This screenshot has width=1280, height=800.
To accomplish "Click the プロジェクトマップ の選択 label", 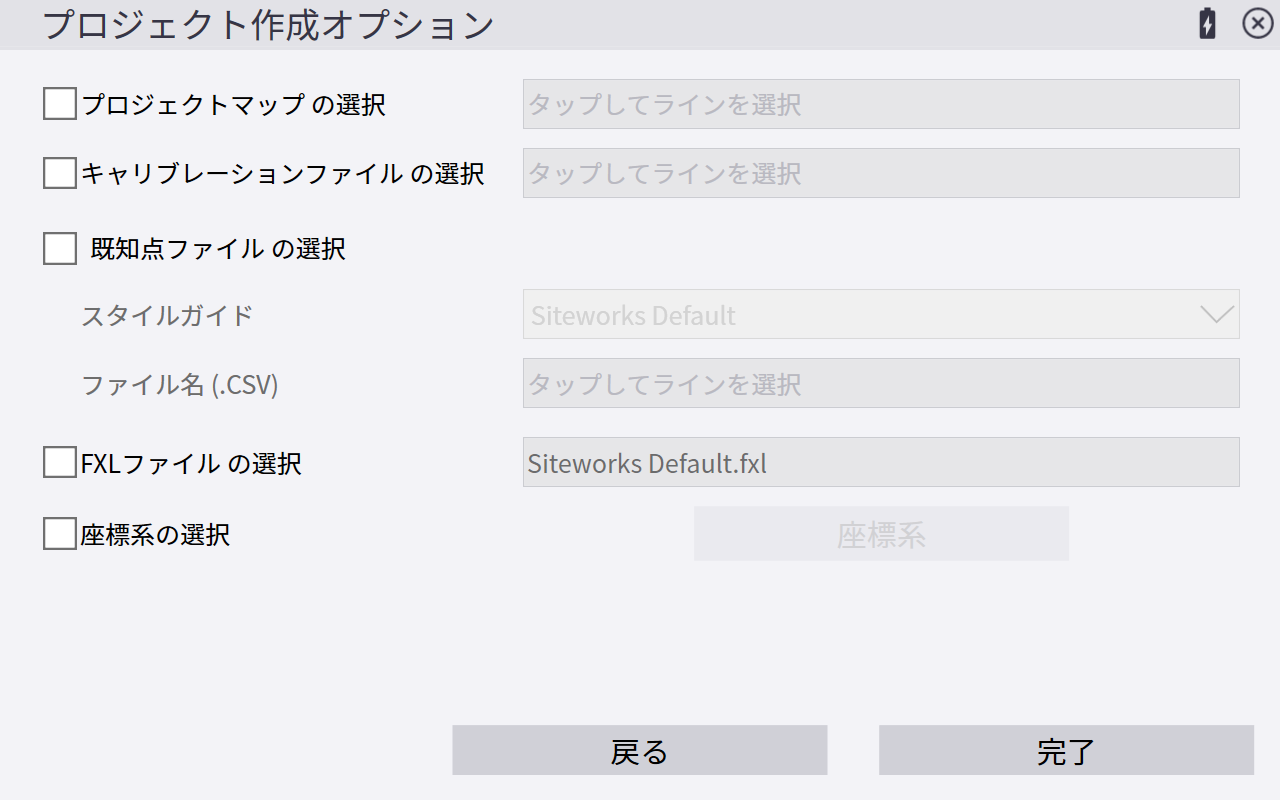I will pyautogui.click(x=233, y=104).
